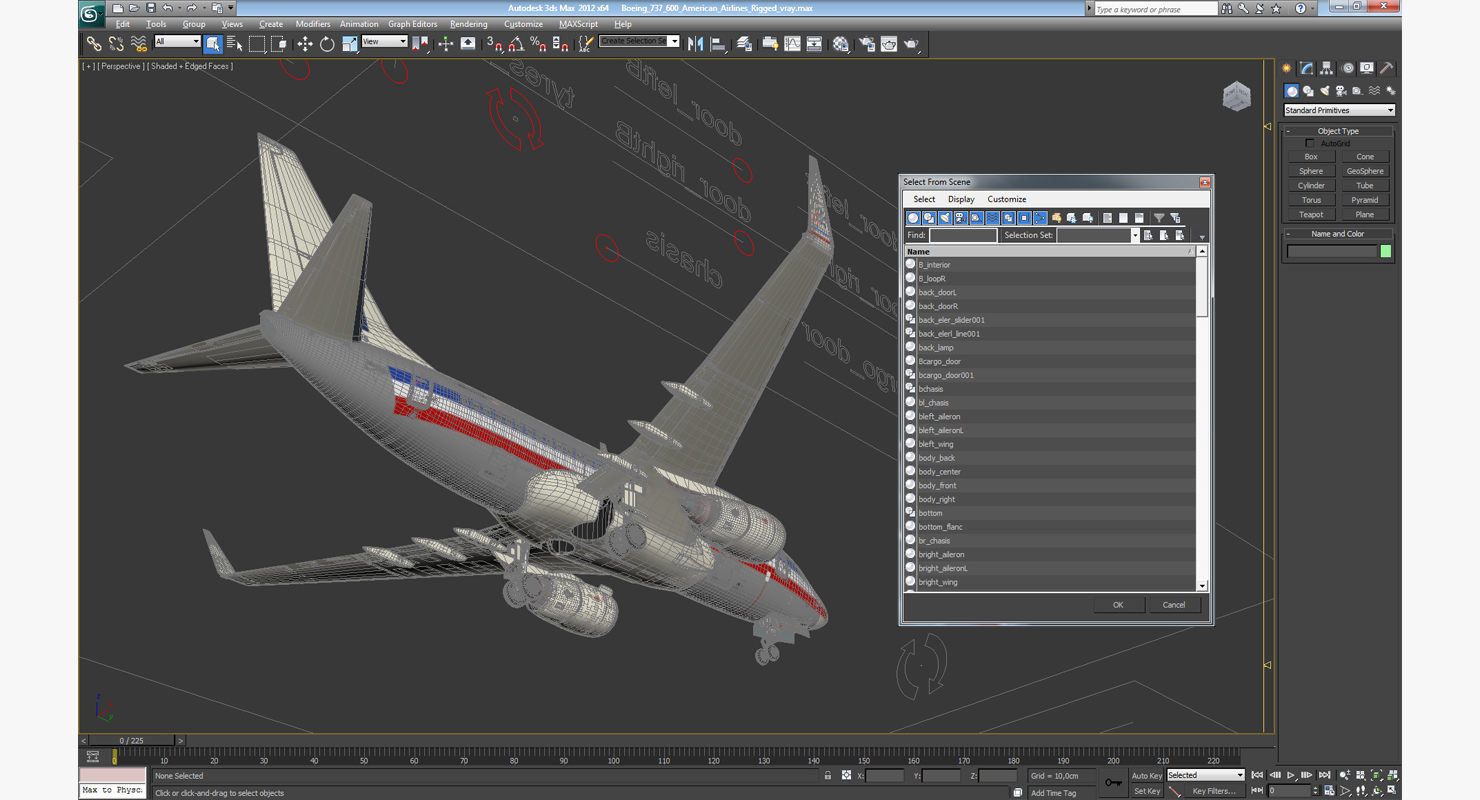1480x800 pixels.
Task: Toggle Display Bone Objects filter
Action: (1040, 217)
